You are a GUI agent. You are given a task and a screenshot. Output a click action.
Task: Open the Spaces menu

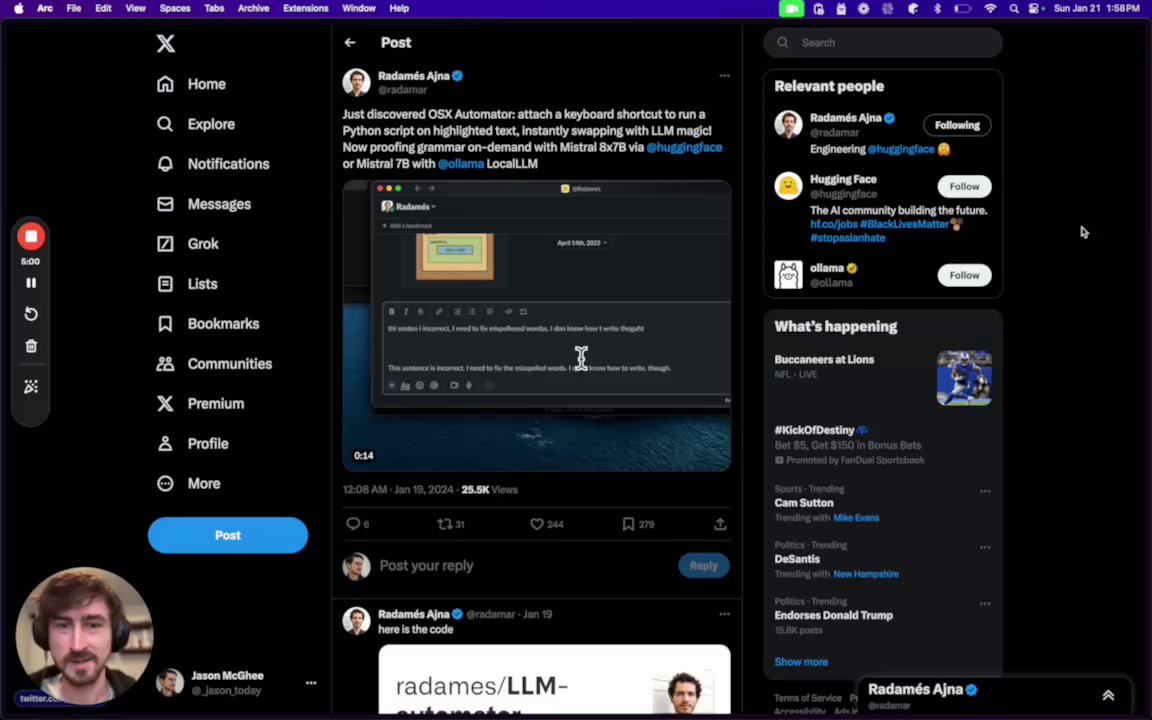(x=175, y=8)
